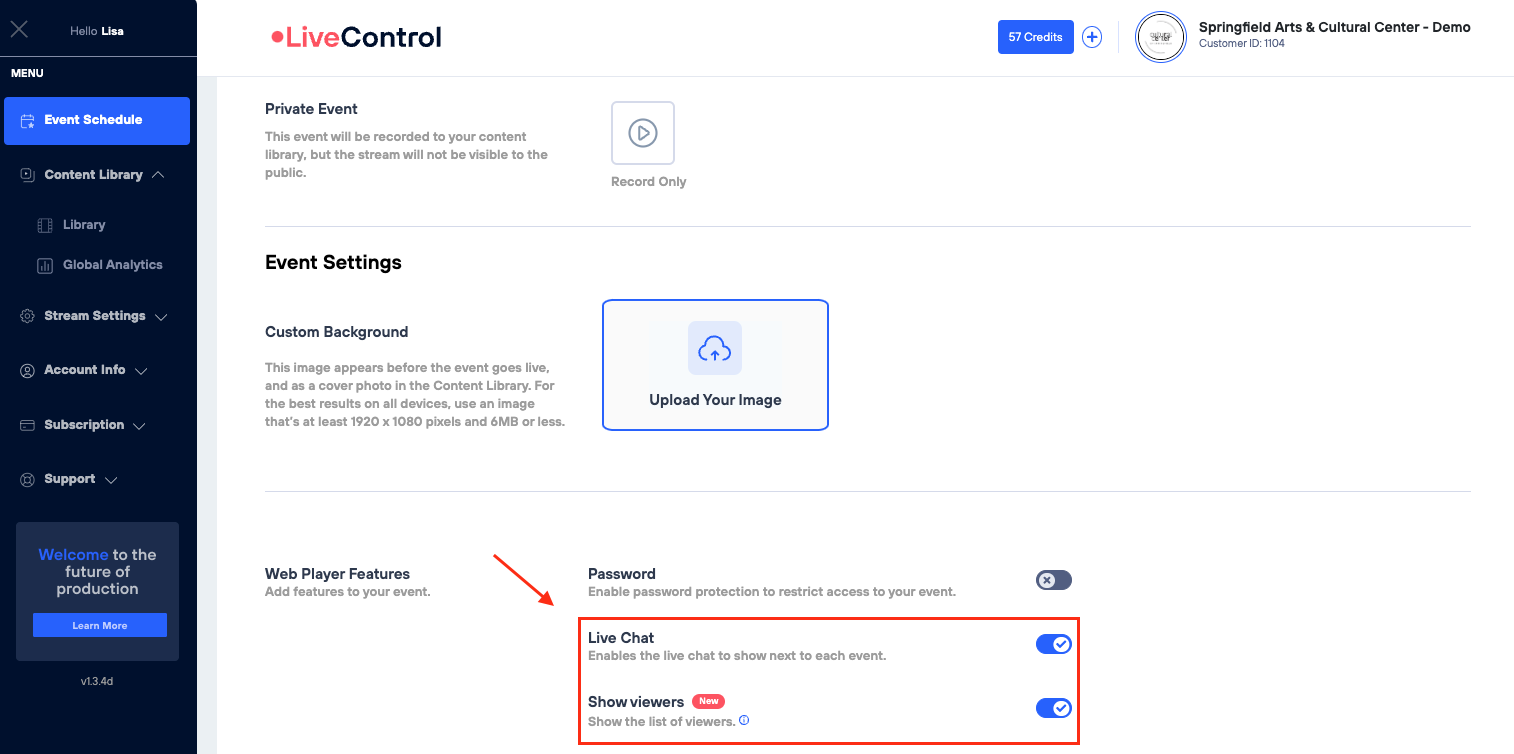Expand the Account Info section

[x=84, y=370]
